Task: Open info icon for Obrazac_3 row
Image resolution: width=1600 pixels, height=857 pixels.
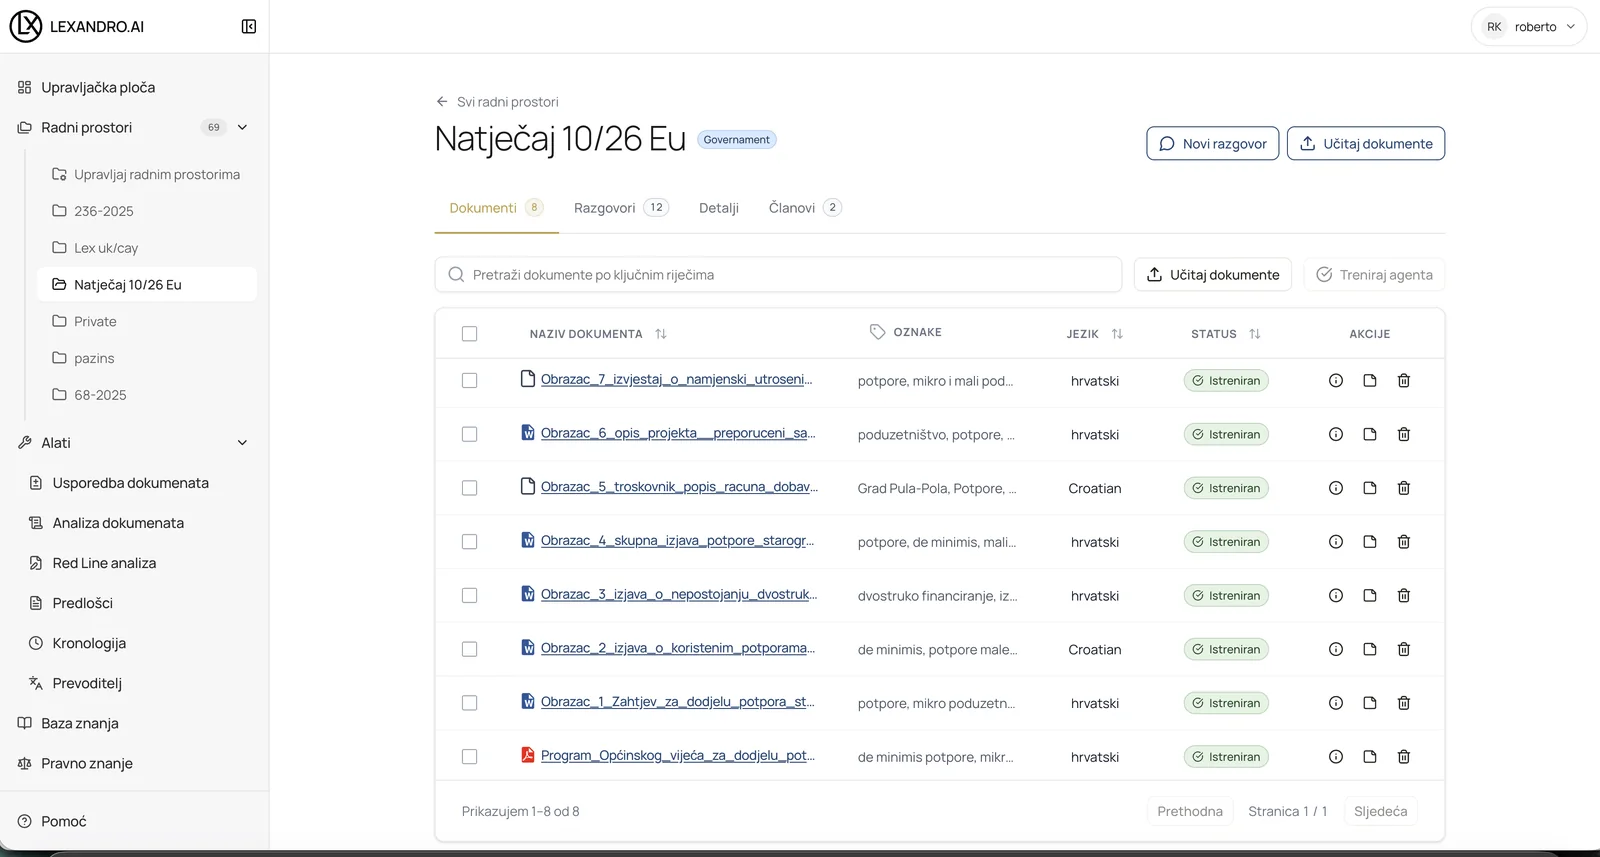Action: pyautogui.click(x=1336, y=595)
